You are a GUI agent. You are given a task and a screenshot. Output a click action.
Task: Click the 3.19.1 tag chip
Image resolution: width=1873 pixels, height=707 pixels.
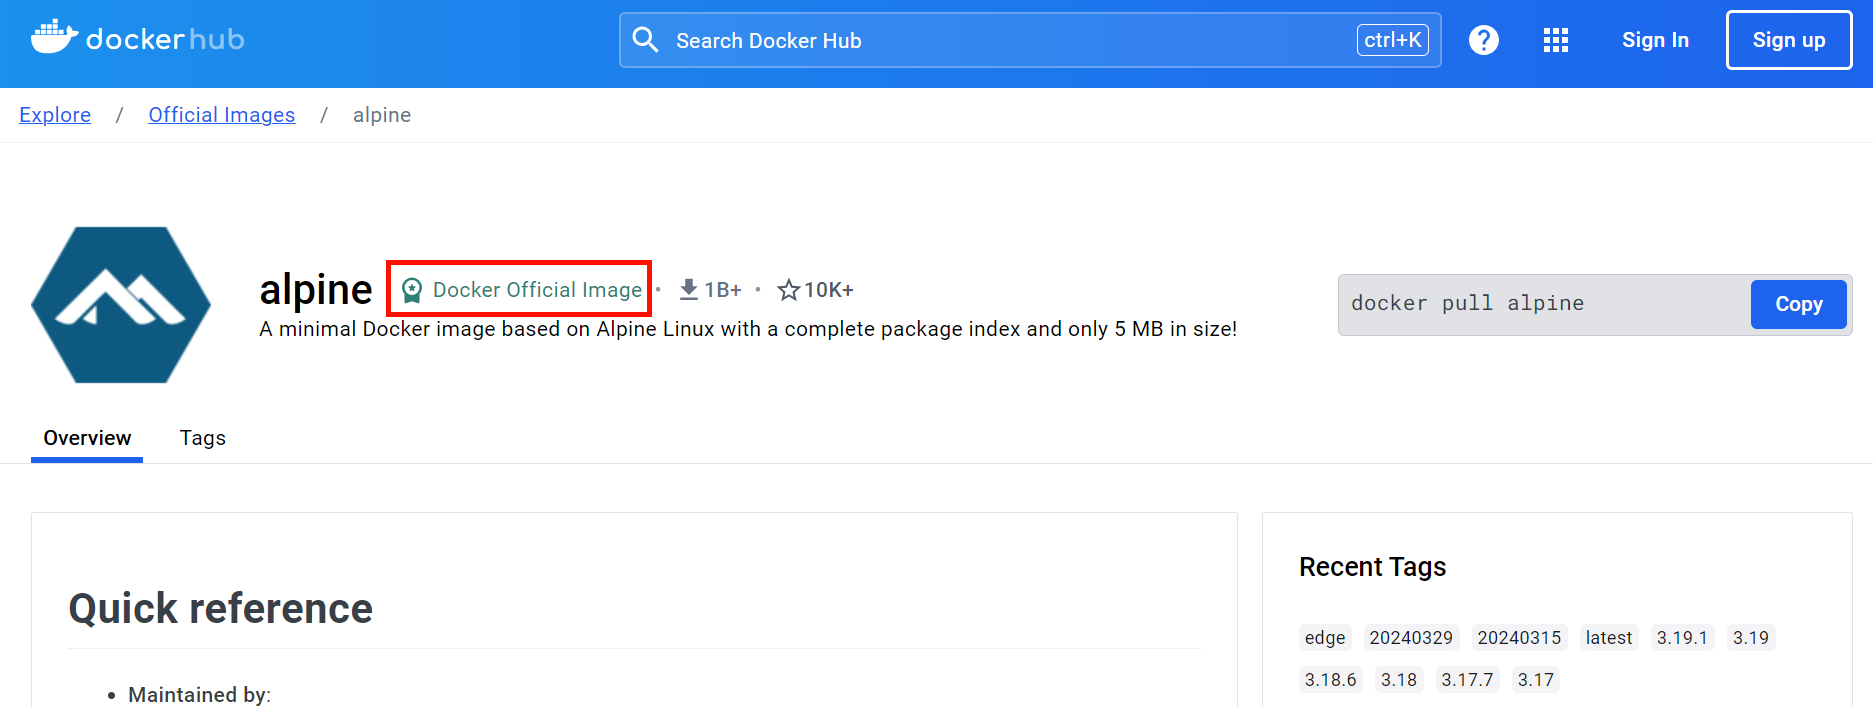1681,638
